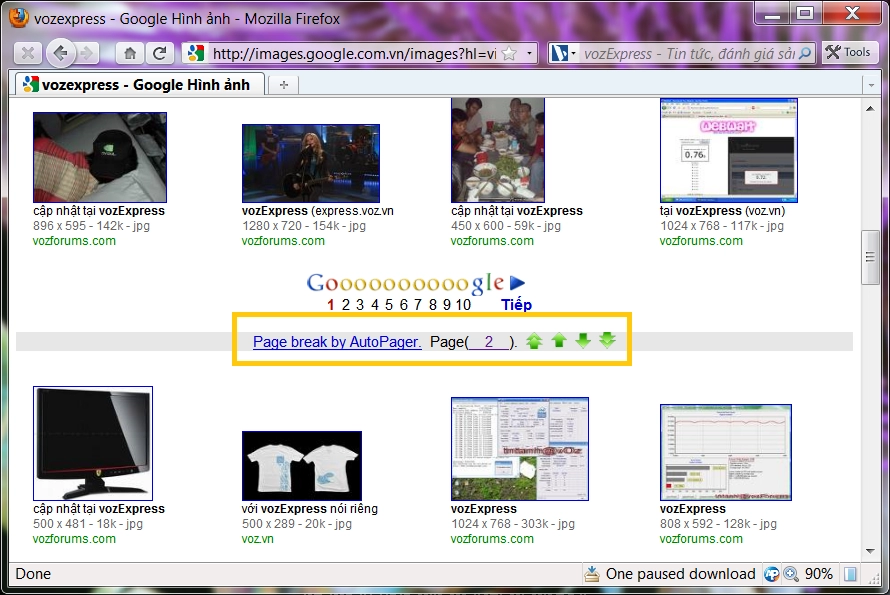Screen dimensions: 890x595
Task: Click the Firefox logo in title bar
Action: [19, 18]
